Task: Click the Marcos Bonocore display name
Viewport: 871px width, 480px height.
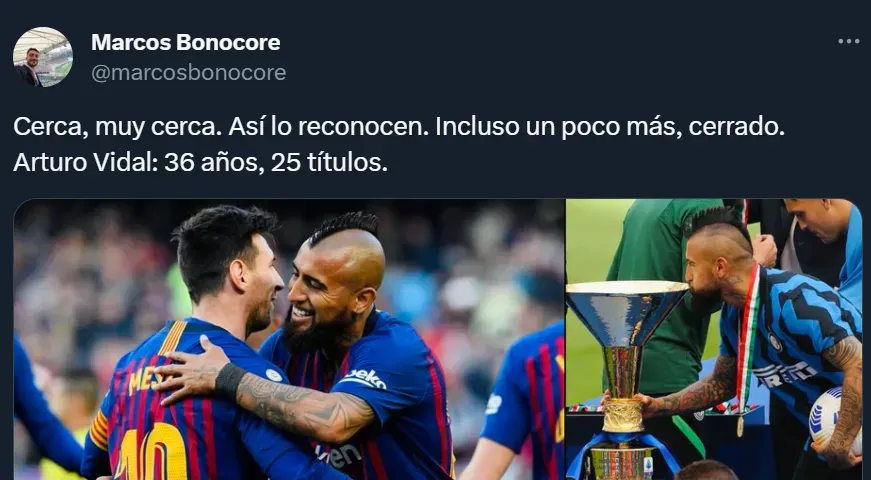Action: click(x=186, y=42)
